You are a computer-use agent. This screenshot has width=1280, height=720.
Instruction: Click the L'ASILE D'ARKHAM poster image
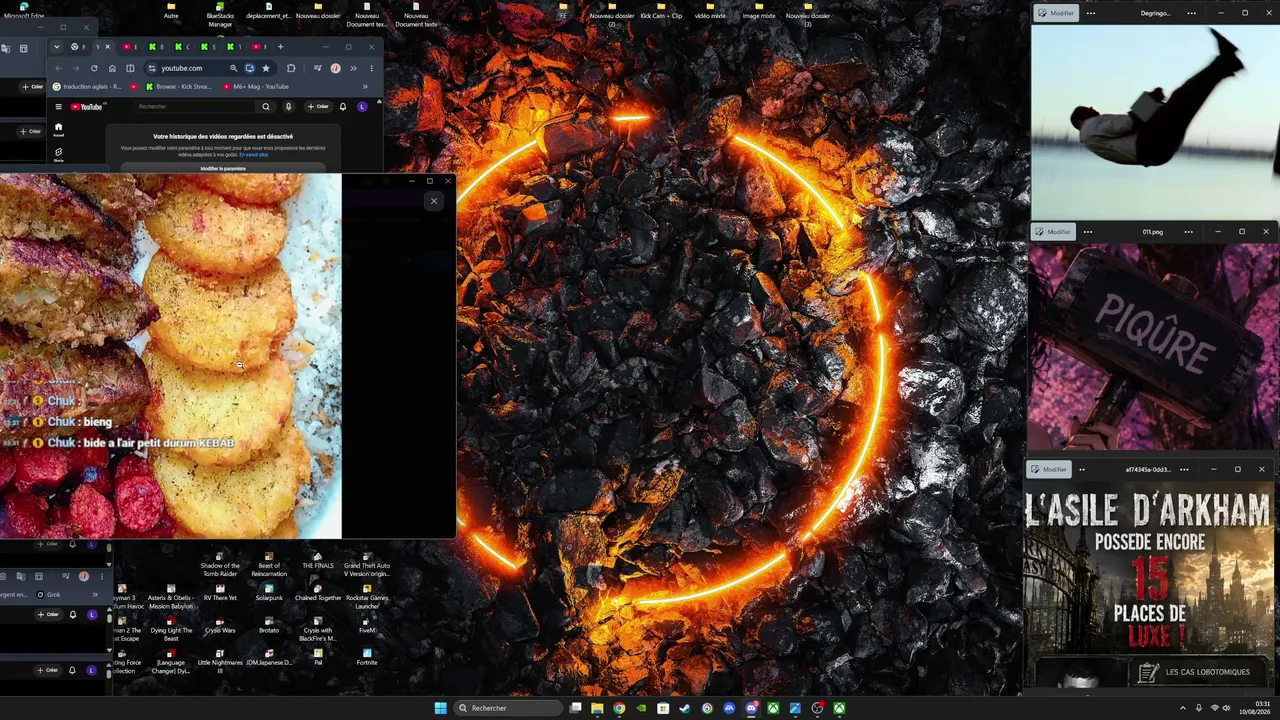click(x=1149, y=586)
